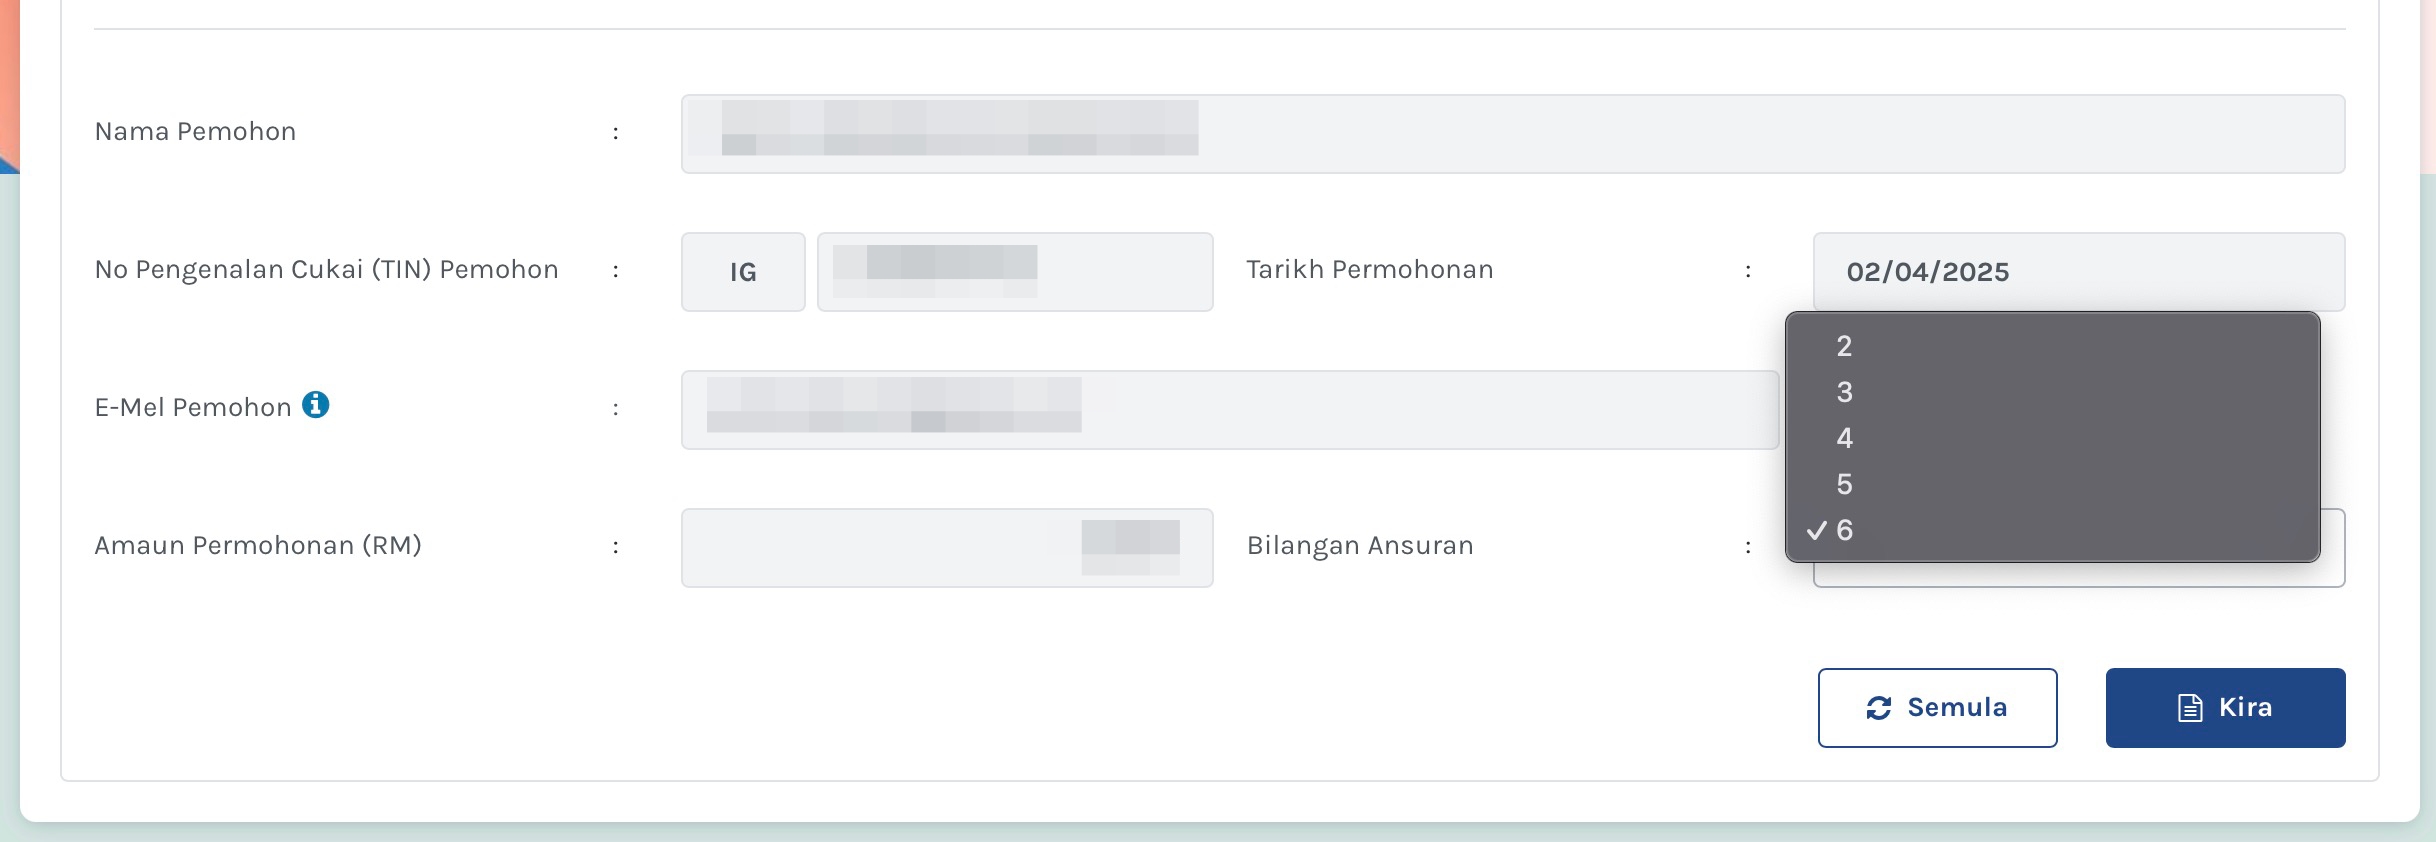The image size is (2436, 842).
Task: Pick 4 installments from the dropdown
Action: pos(2052,438)
